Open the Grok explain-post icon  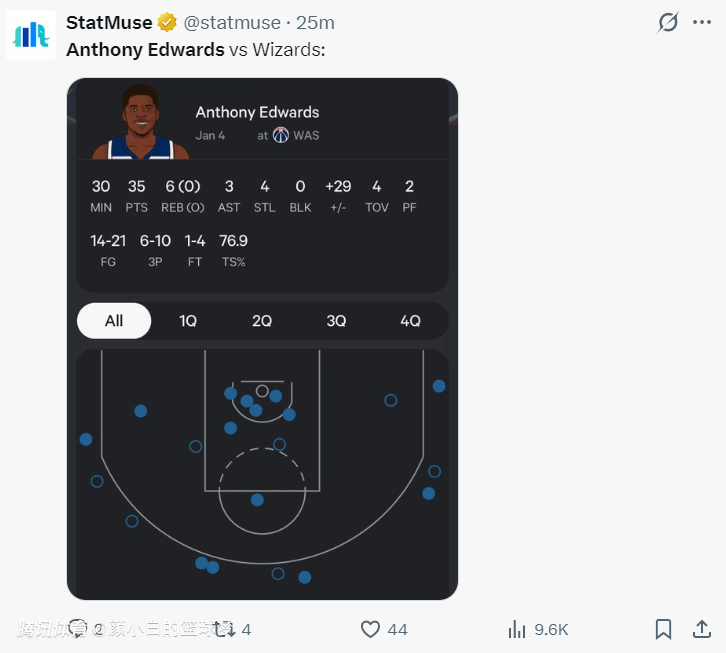point(667,22)
